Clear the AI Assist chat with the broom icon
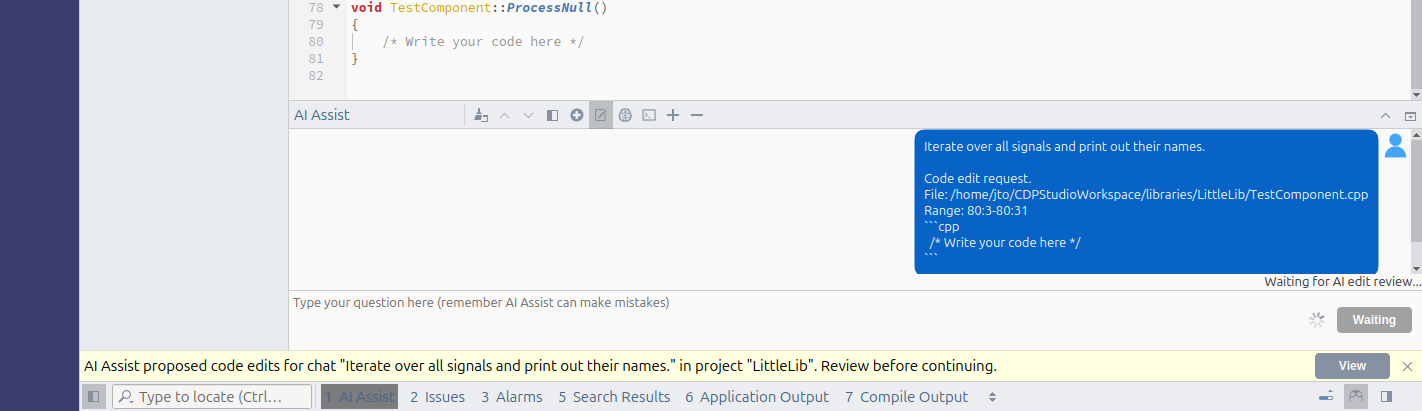Viewport: 1422px width, 411px height. (481, 115)
